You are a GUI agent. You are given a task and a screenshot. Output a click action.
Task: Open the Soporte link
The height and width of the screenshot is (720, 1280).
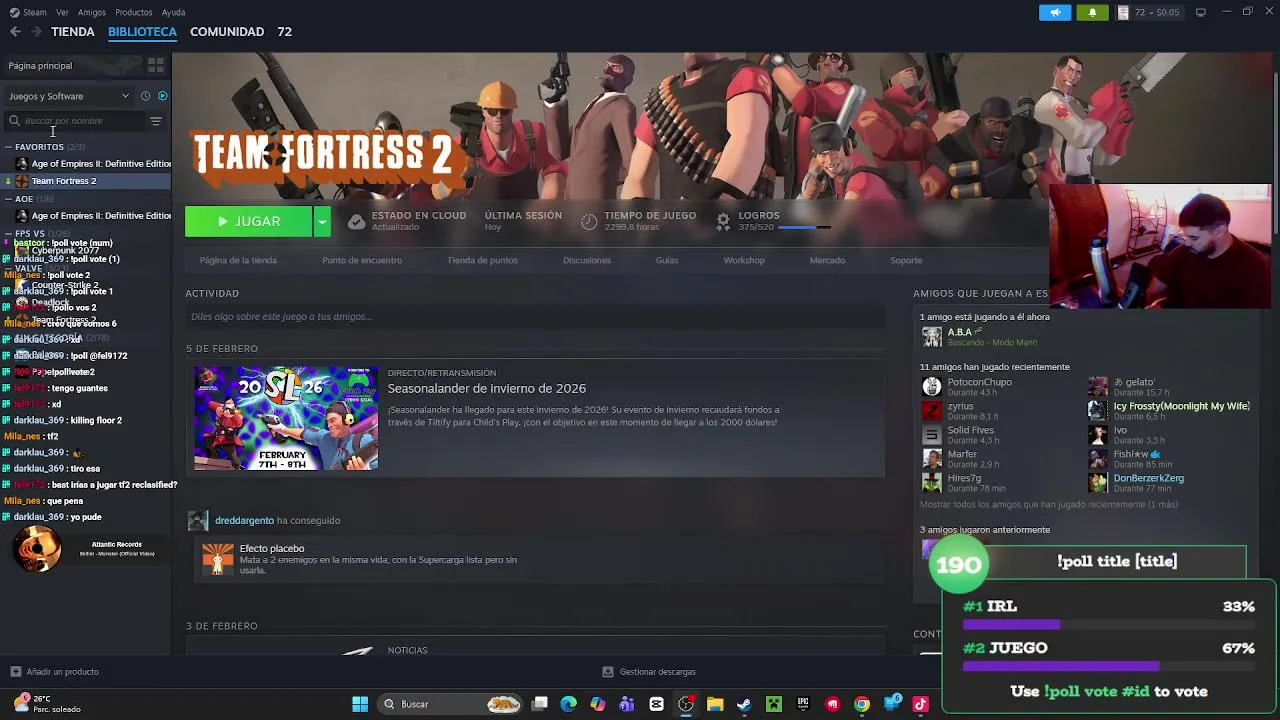(906, 260)
